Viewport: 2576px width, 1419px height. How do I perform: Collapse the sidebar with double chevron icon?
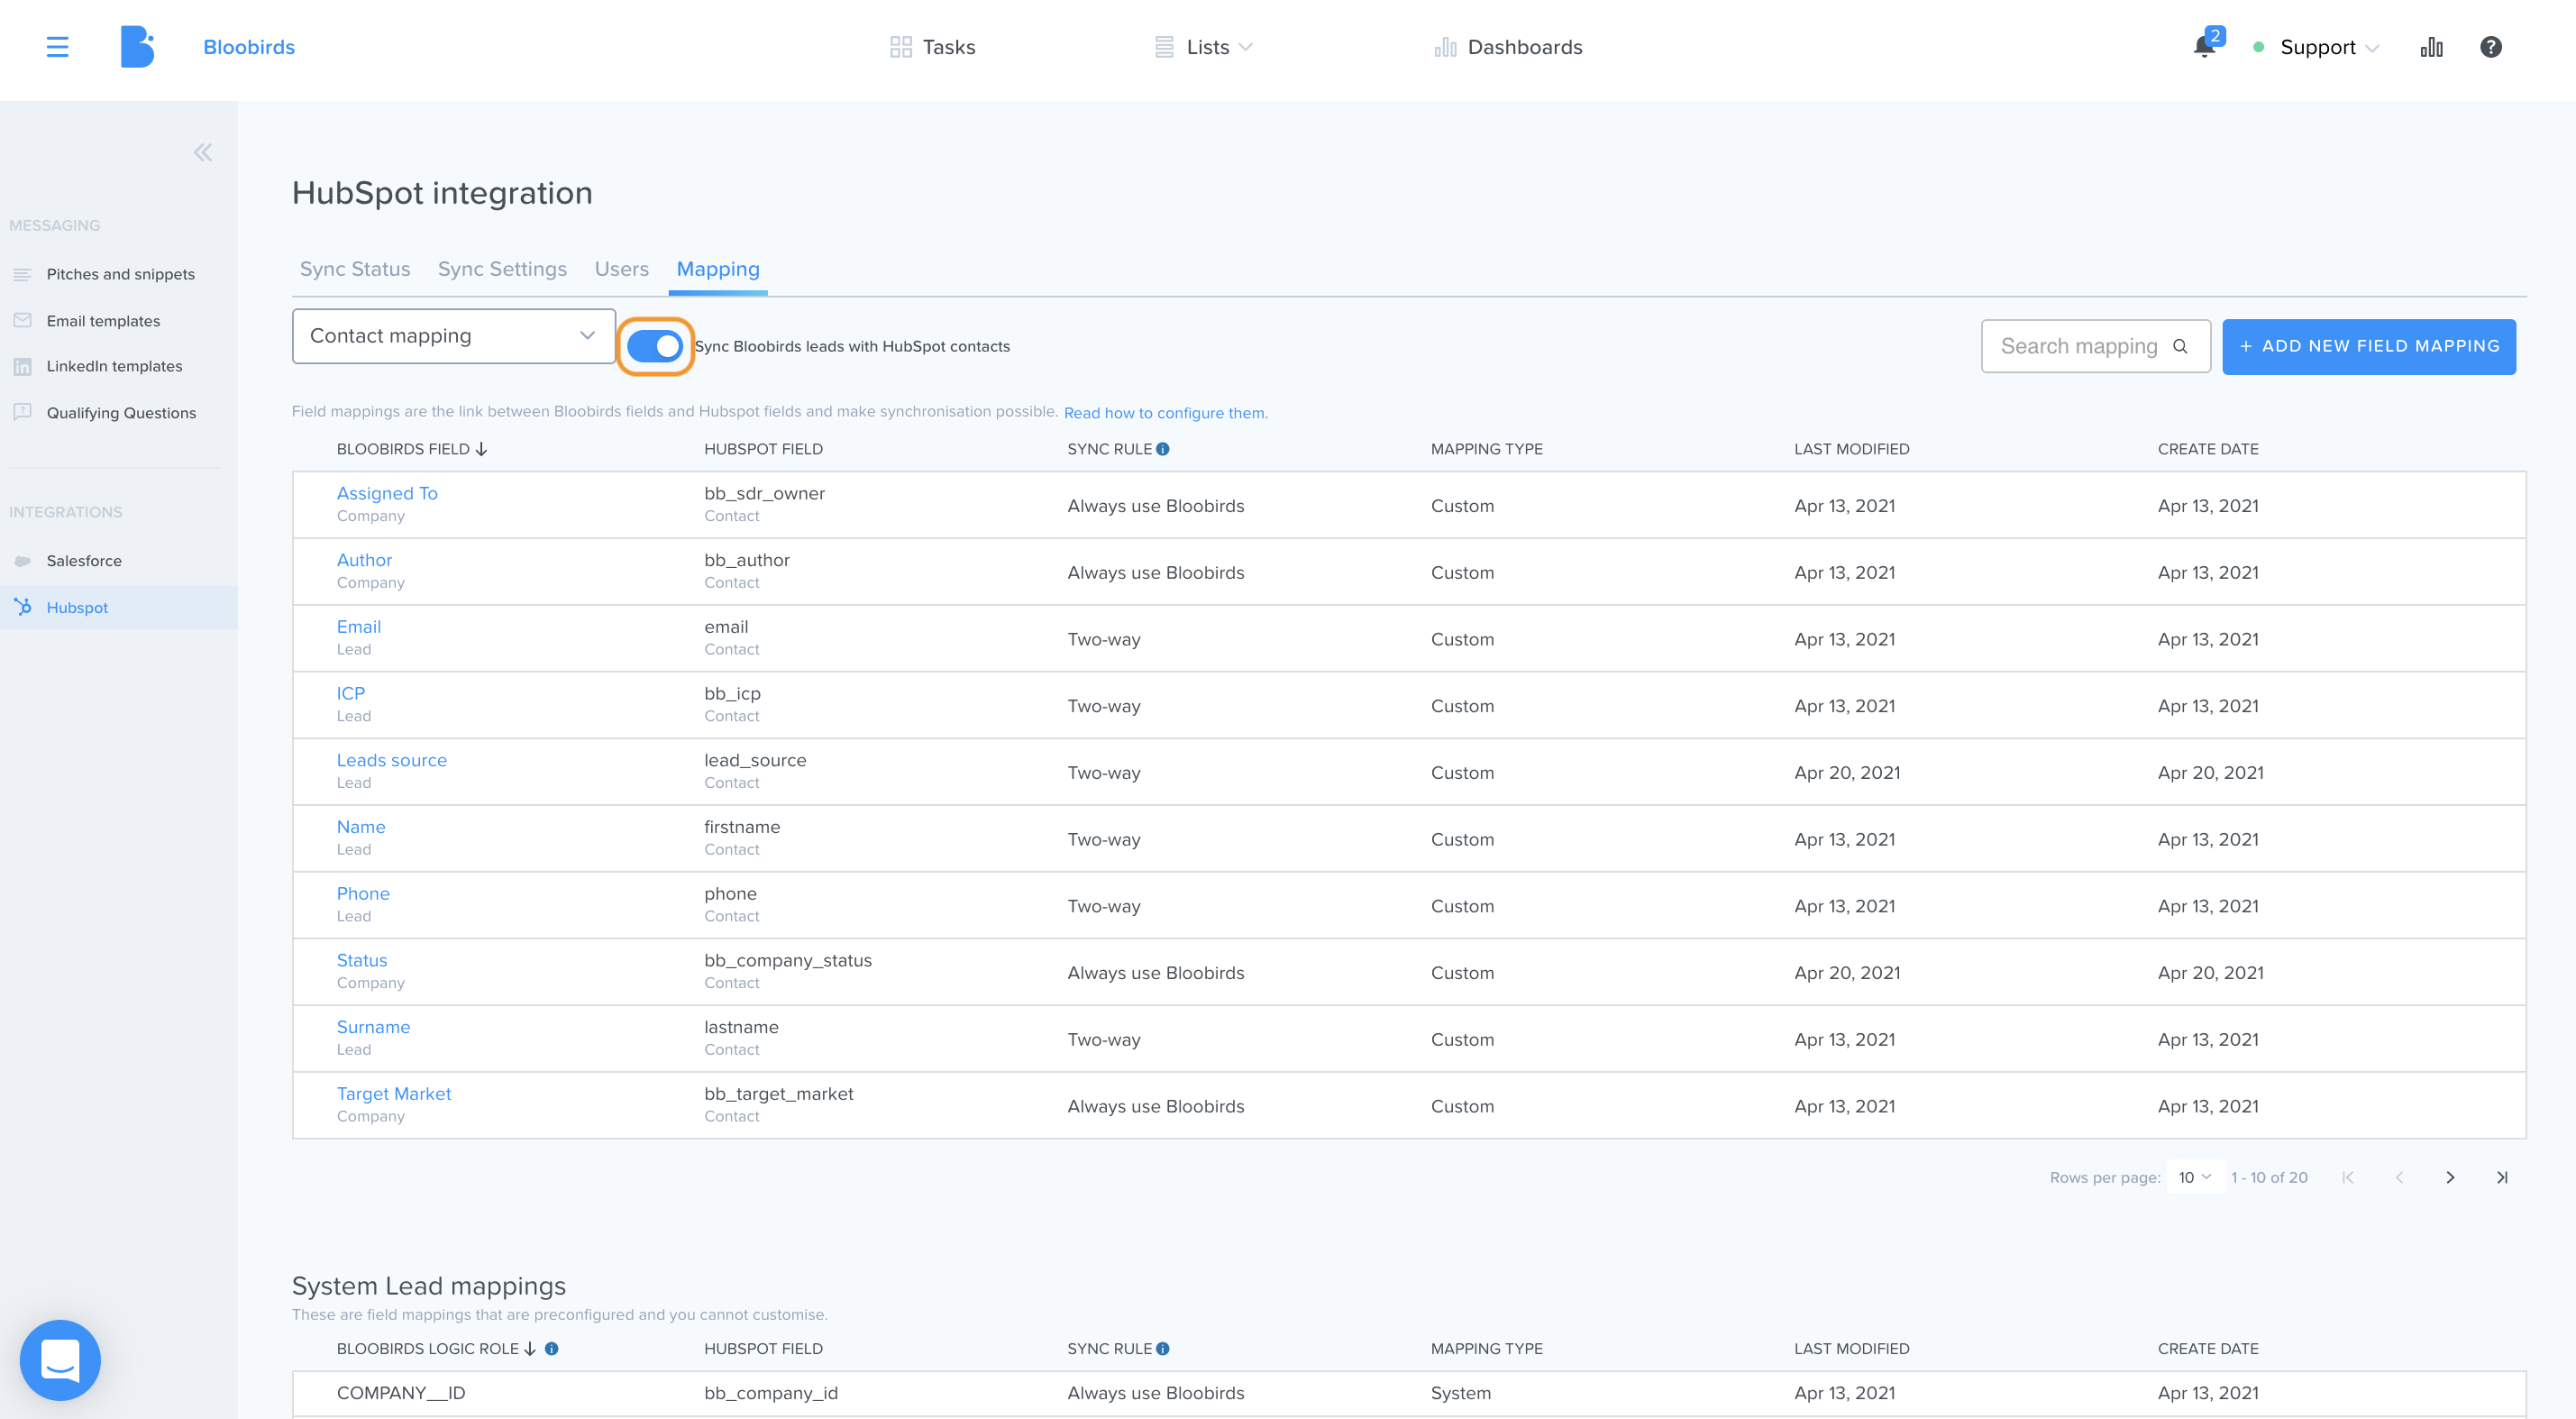pos(202,152)
